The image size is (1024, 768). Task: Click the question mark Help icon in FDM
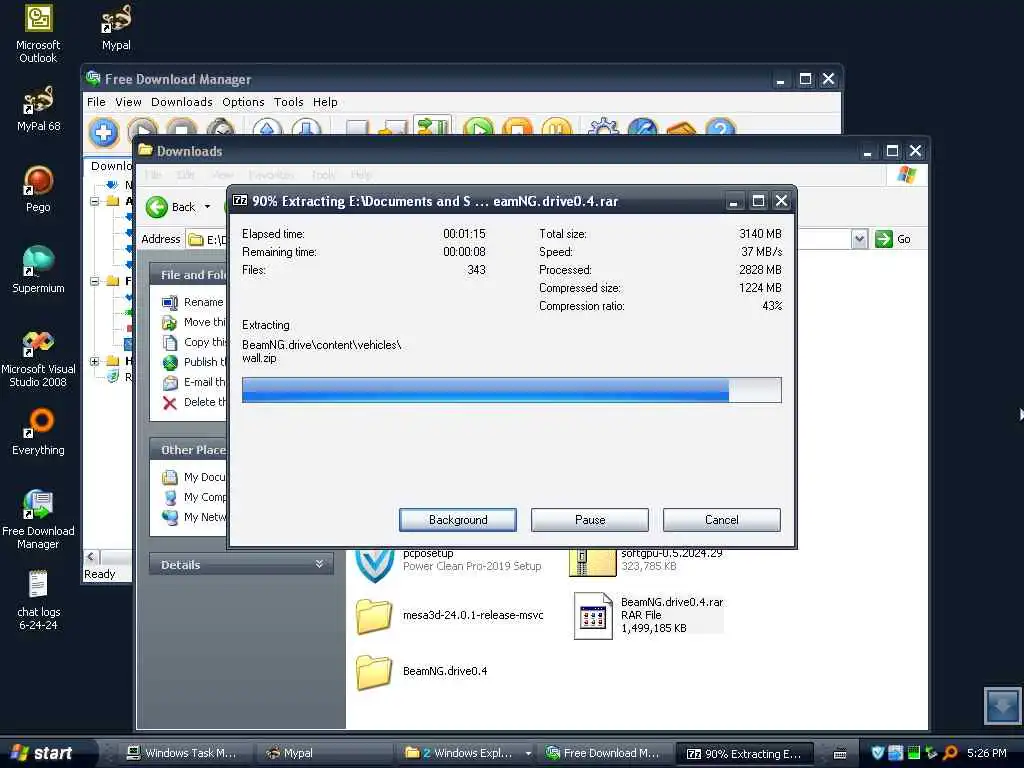(720, 127)
